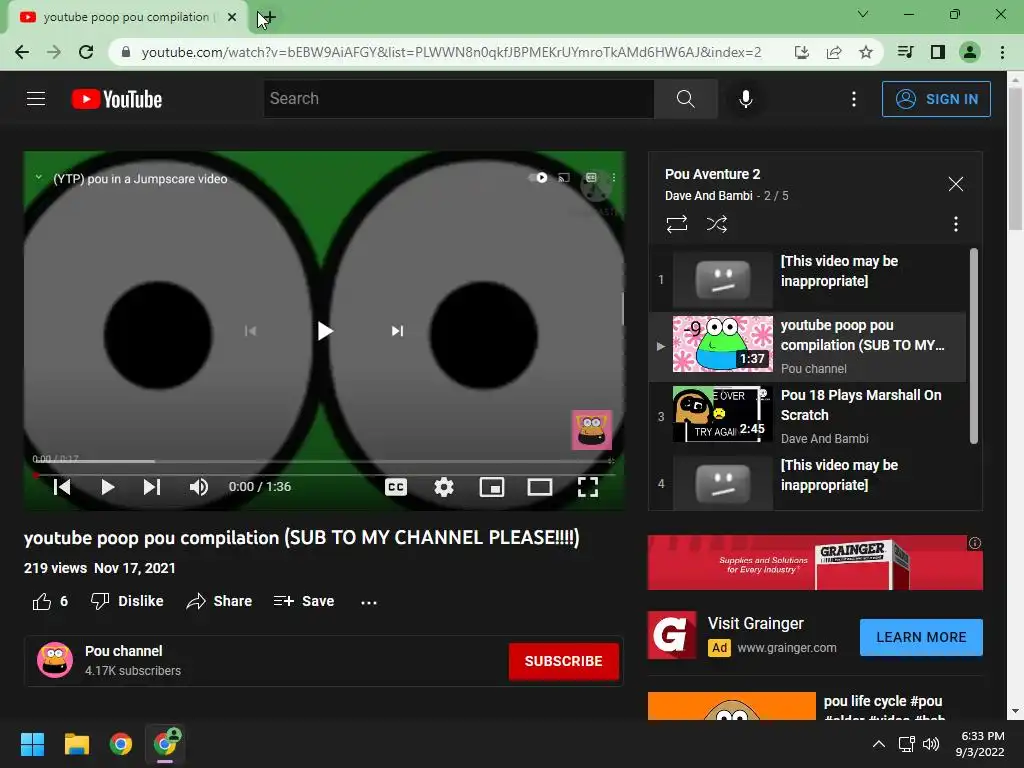Open the player settings gear
Image resolution: width=1024 pixels, height=768 pixels.
point(444,487)
